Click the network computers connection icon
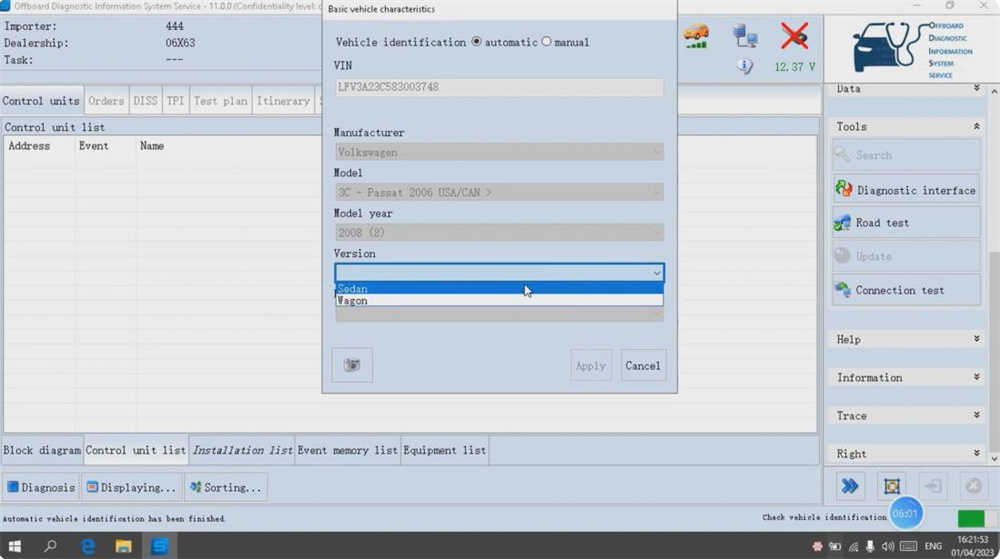This screenshot has width=1000, height=559. [x=745, y=36]
